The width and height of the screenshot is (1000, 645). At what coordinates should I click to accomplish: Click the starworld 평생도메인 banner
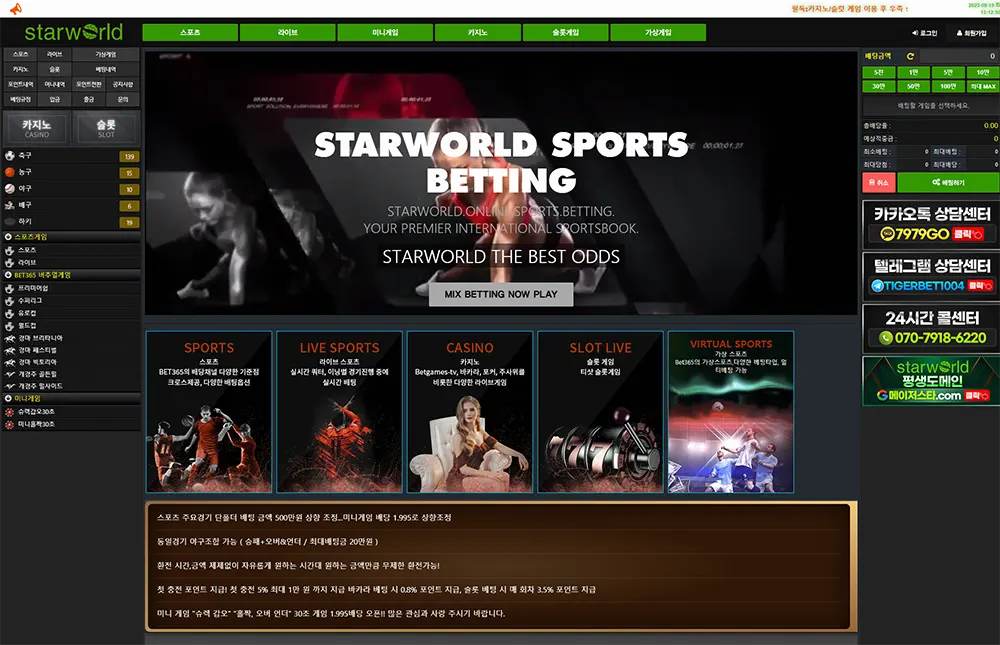click(x=931, y=381)
